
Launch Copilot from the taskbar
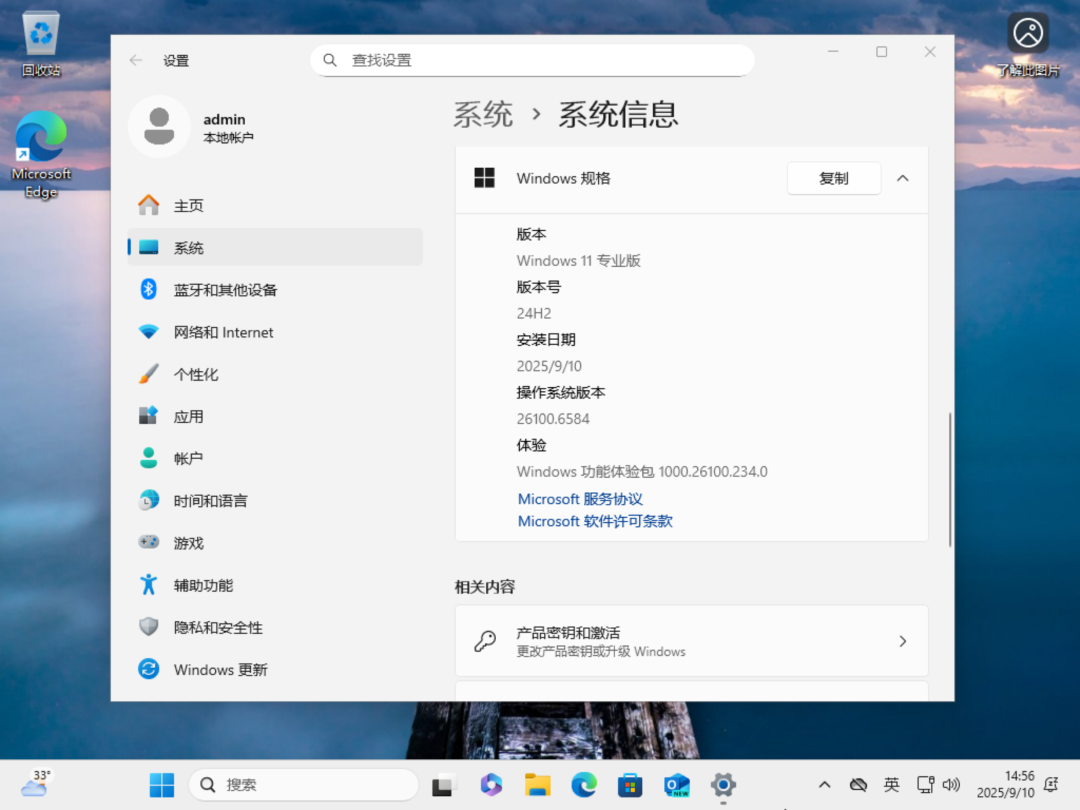click(490, 785)
